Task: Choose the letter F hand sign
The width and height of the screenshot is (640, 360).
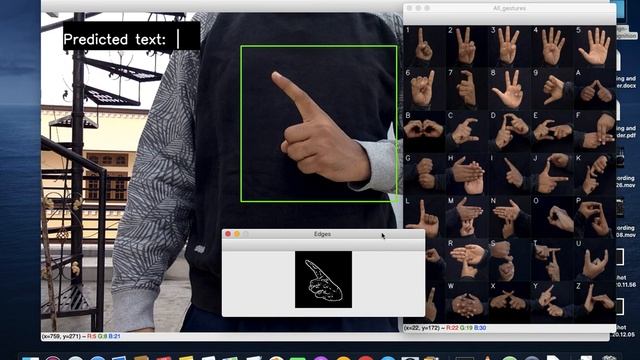Action: [594, 131]
